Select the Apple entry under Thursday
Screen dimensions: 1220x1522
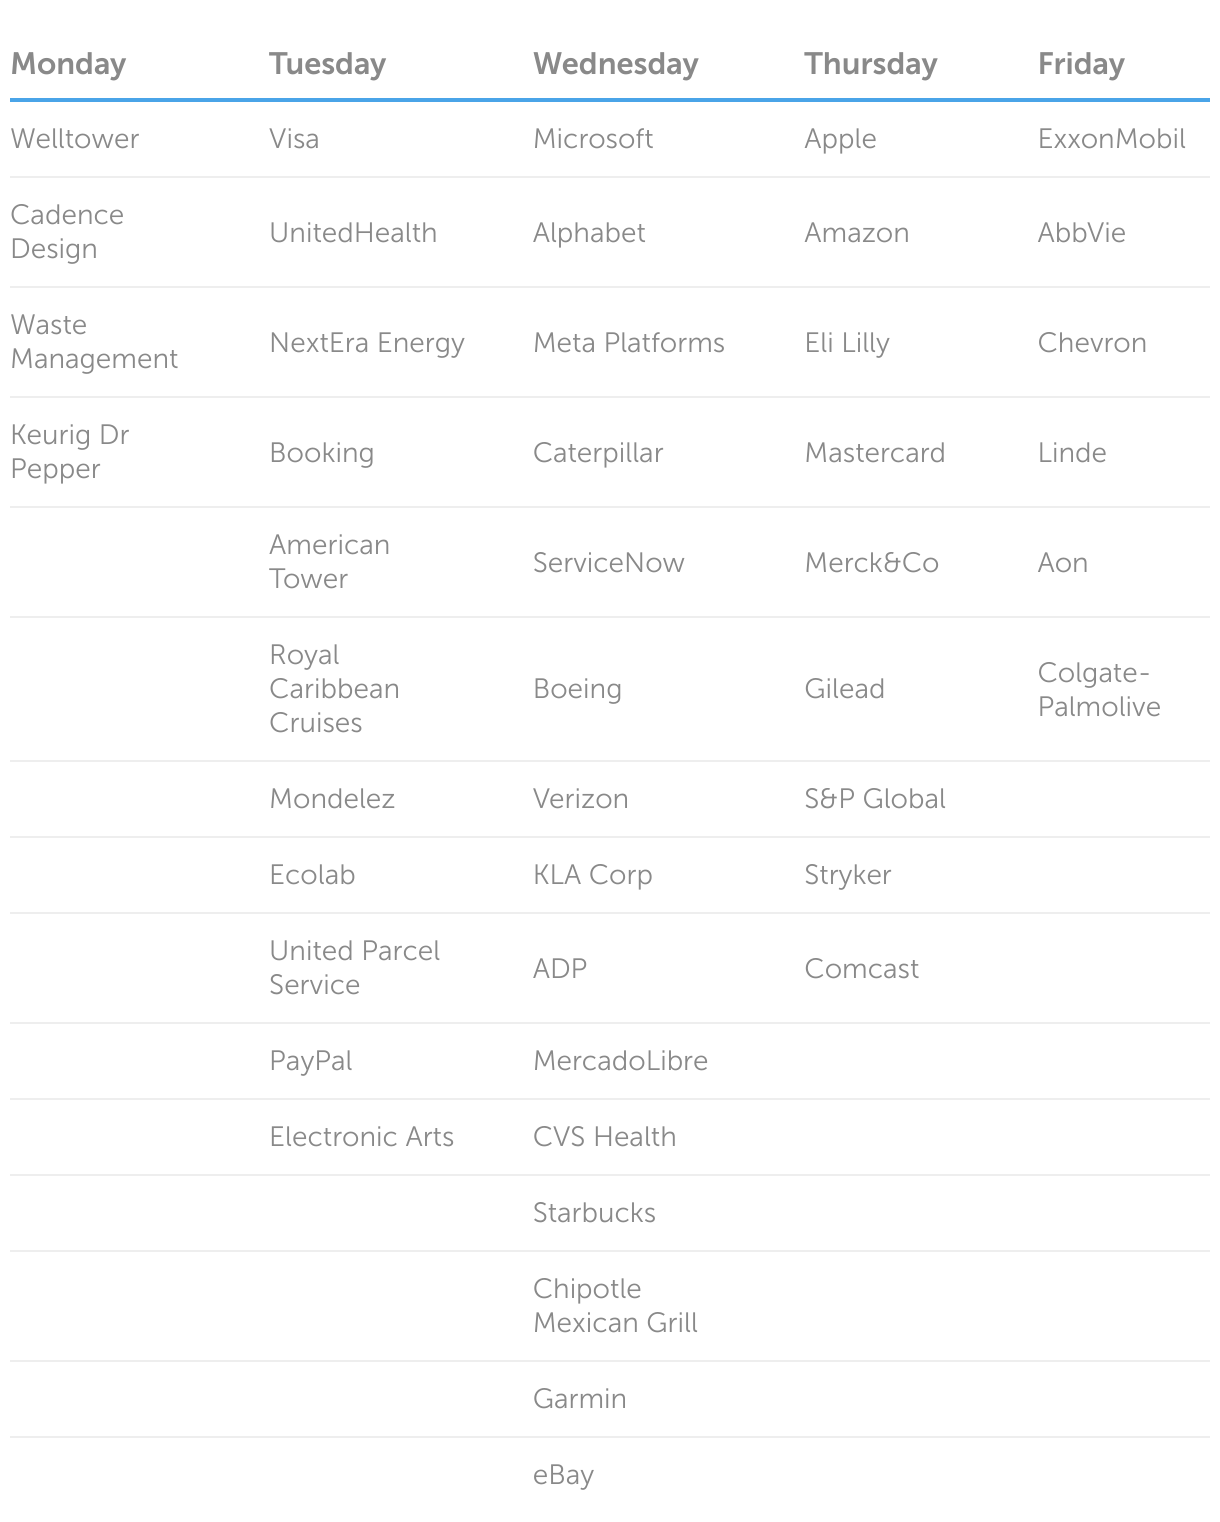coord(840,139)
